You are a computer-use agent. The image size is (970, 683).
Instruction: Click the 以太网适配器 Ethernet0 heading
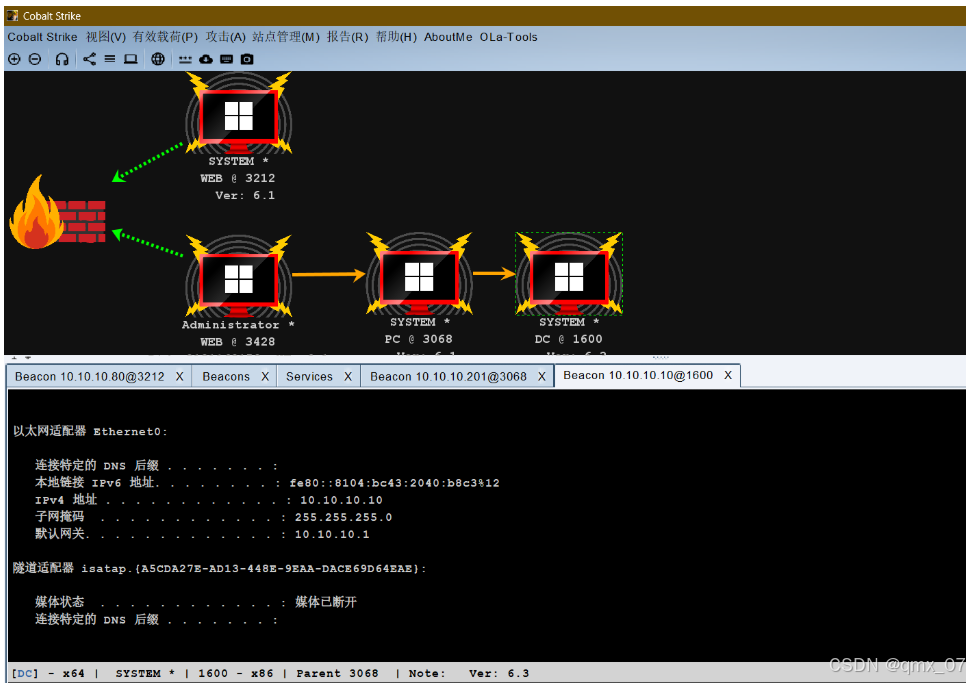[x=90, y=431]
